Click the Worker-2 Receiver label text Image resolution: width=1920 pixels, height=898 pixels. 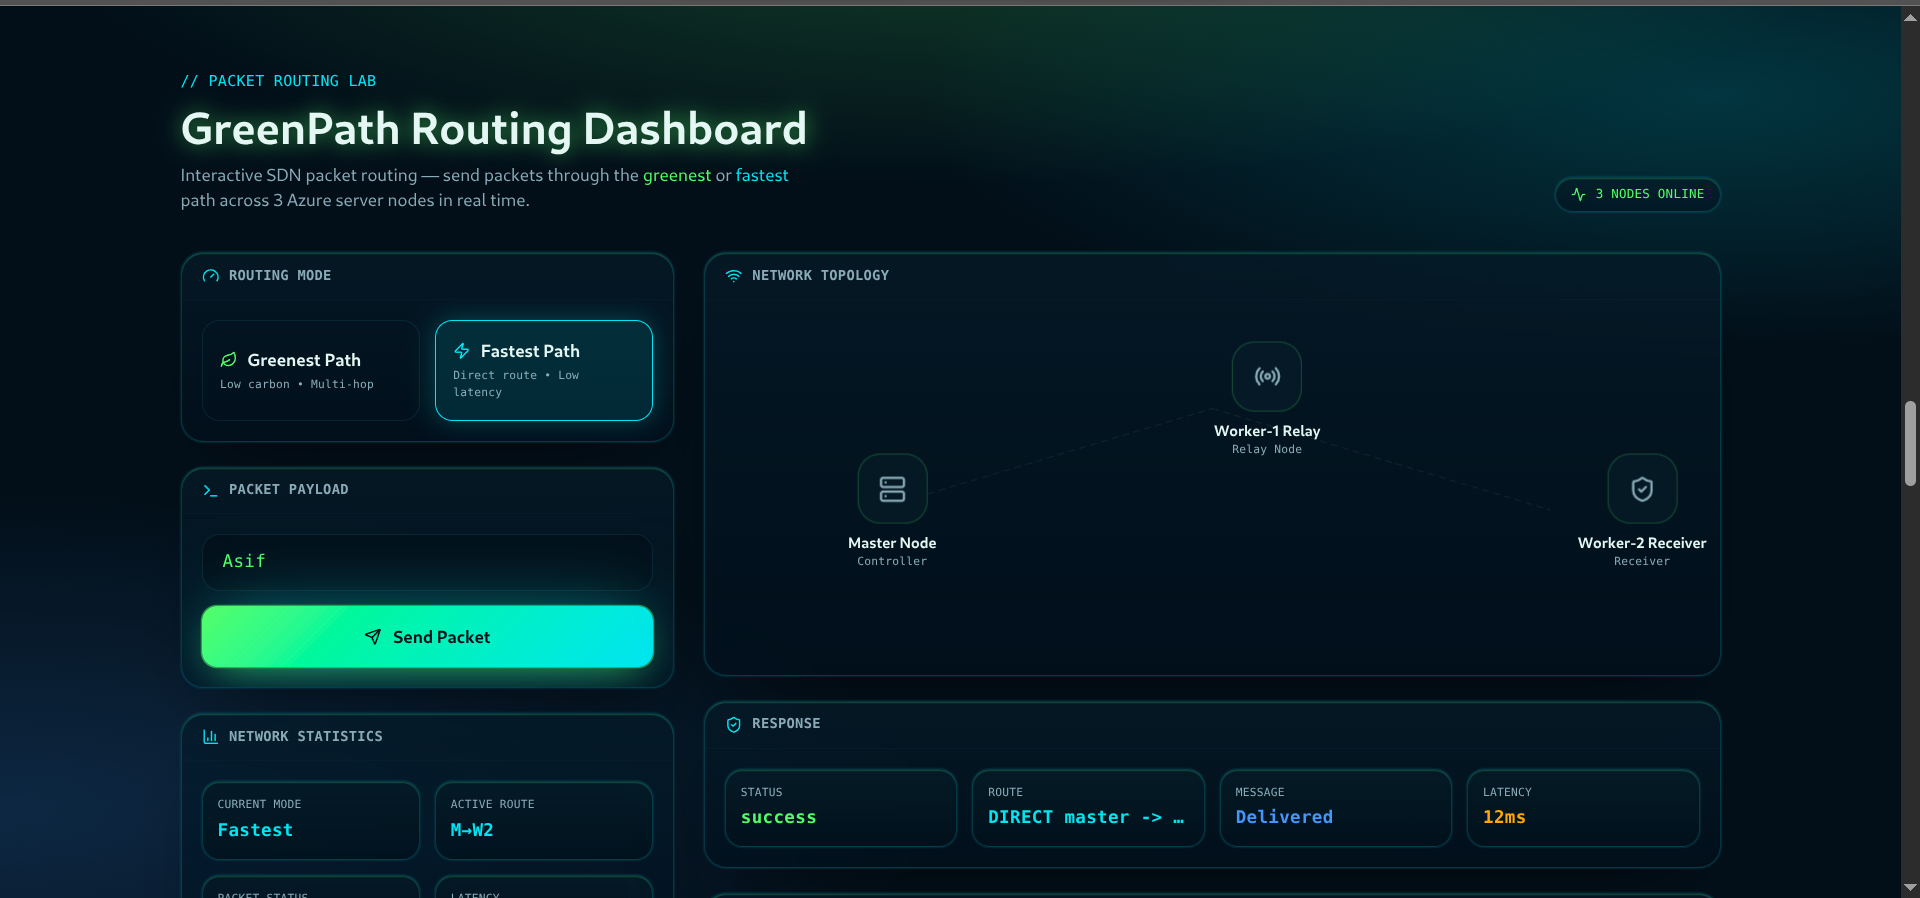coord(1642,543)
